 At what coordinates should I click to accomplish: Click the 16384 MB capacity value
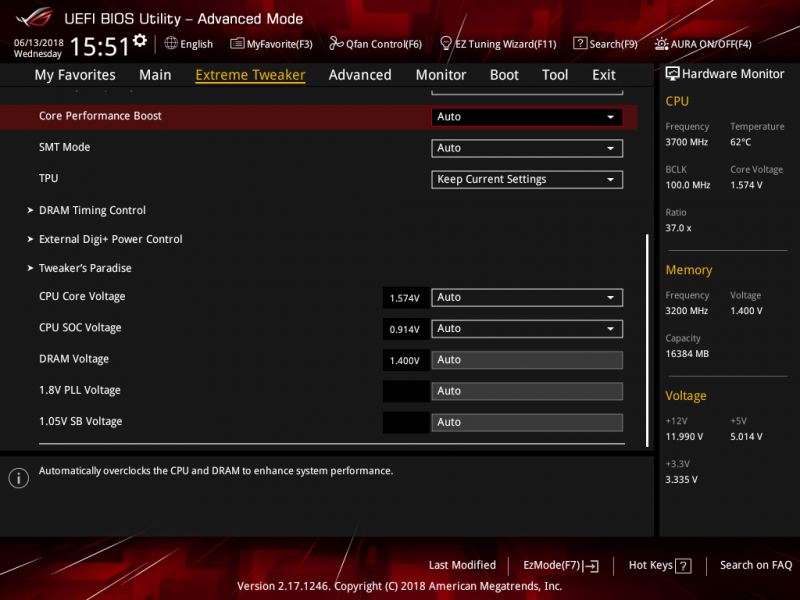click(687, 354)
